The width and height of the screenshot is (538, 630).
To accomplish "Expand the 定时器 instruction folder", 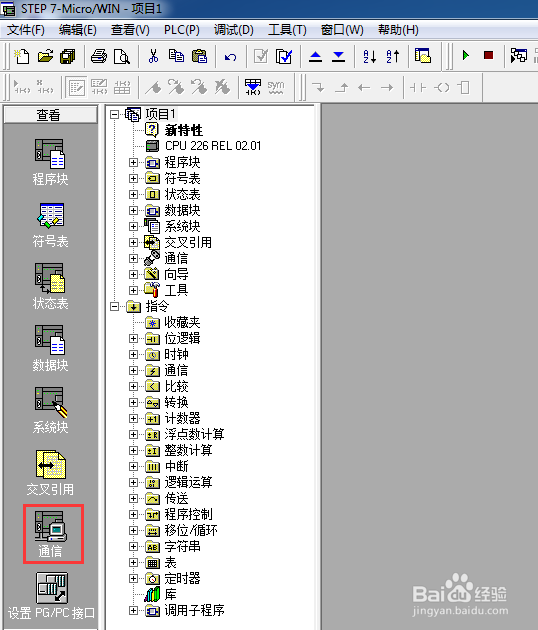I will (133, 578).
